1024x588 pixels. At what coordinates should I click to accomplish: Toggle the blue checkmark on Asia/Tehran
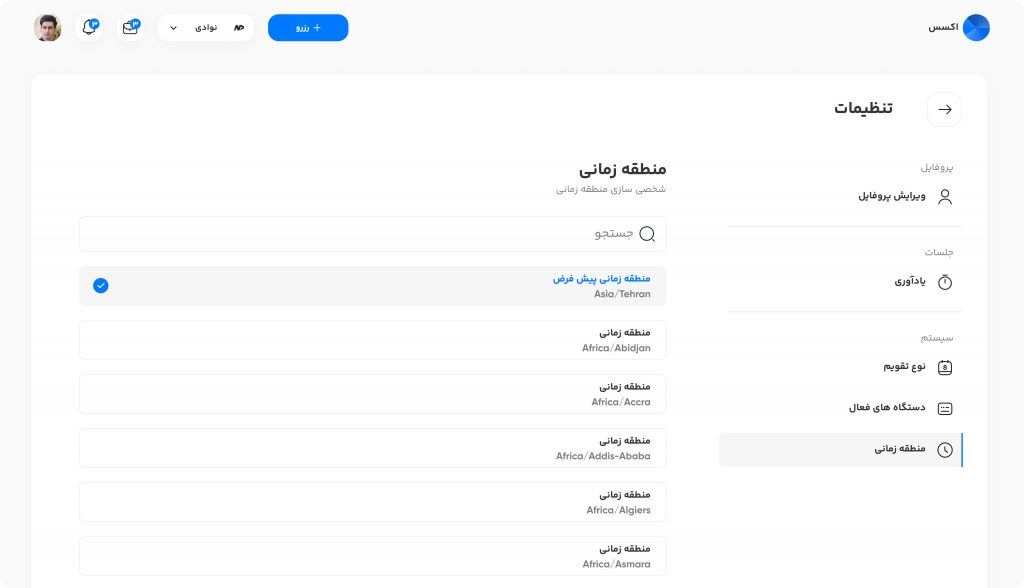[x=101, y=286]
